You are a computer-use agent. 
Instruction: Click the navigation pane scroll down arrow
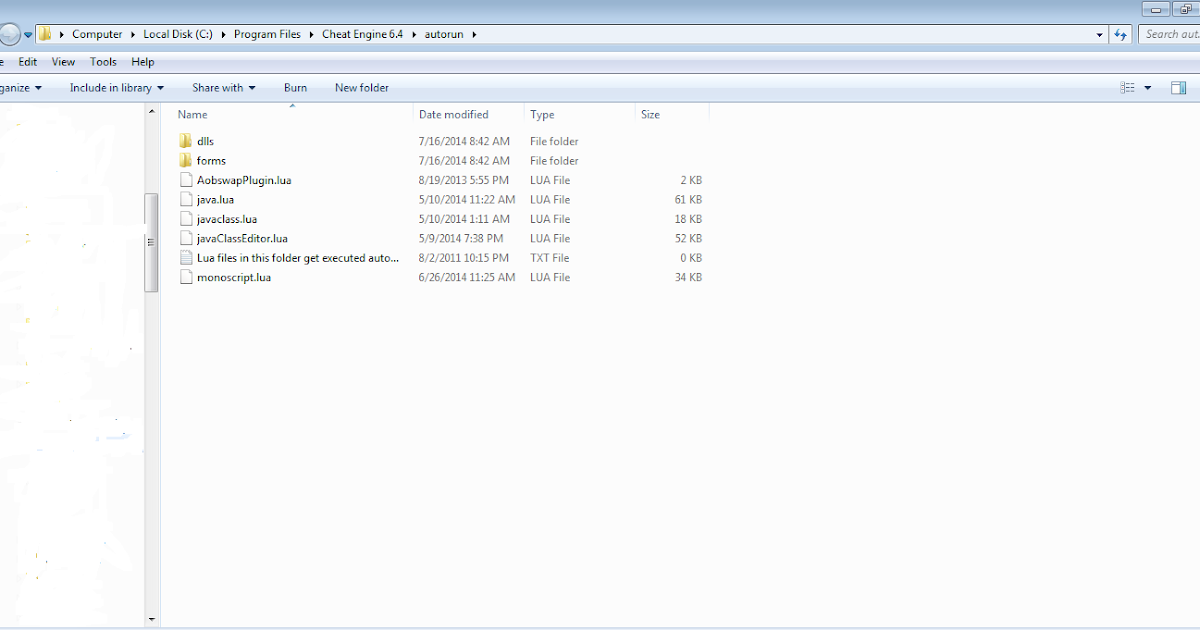click(152, 620)
